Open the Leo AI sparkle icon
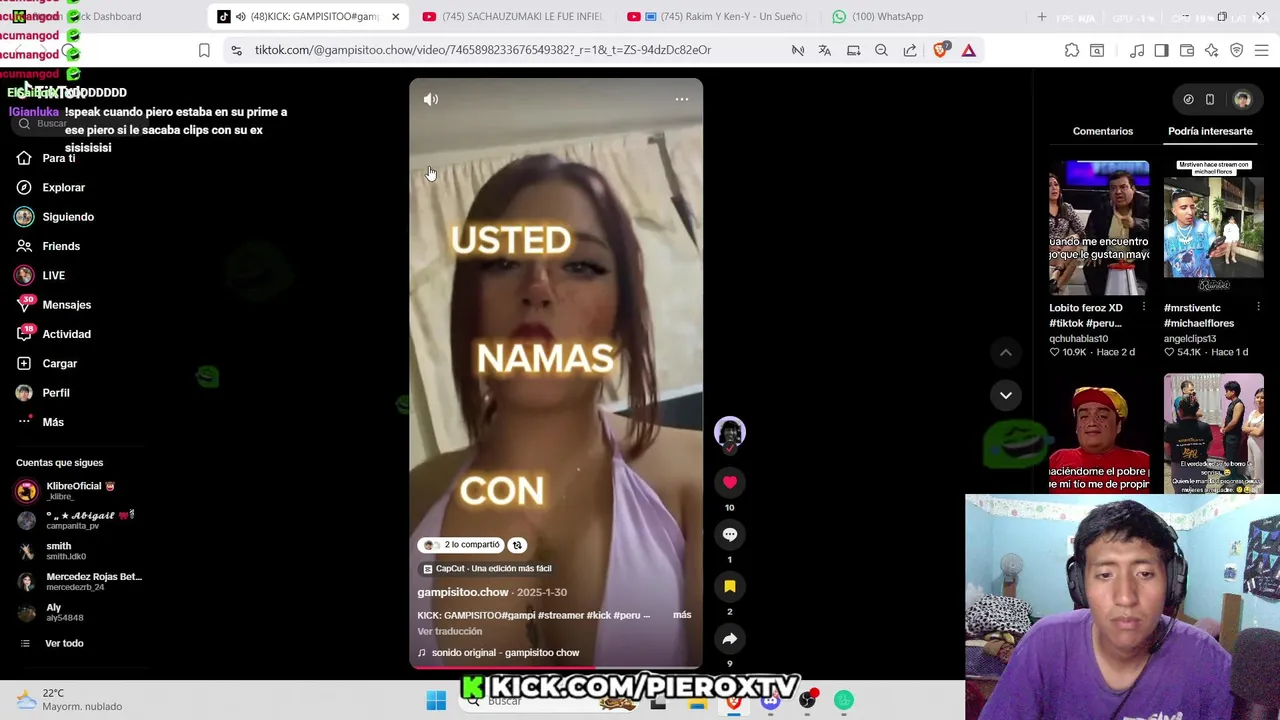The width and height of the screenshot is (1280, 720). click(x=1212, y=50)
